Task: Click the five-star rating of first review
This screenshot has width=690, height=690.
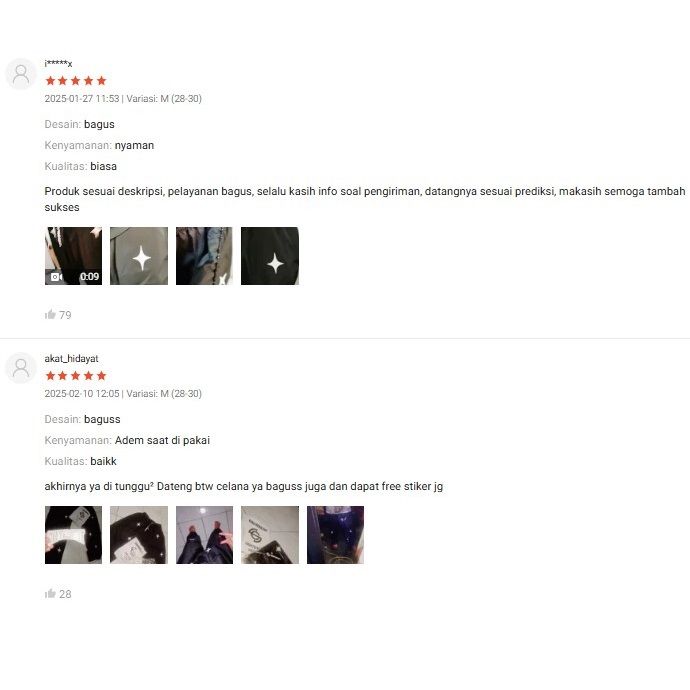Action: point(76,81)
